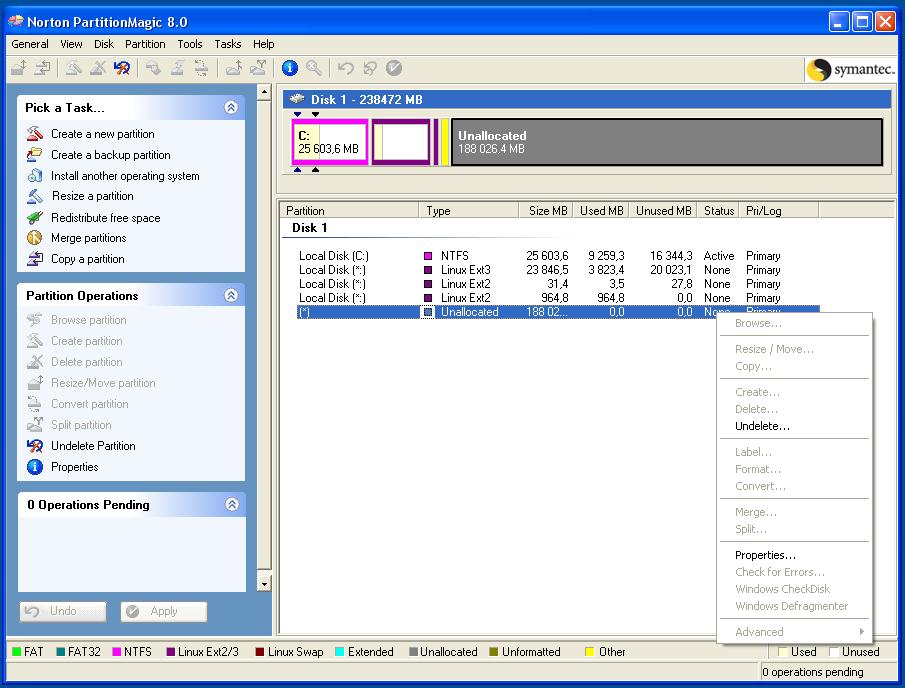Click the Delete partition toolbar icon

(x=98, y=68)
